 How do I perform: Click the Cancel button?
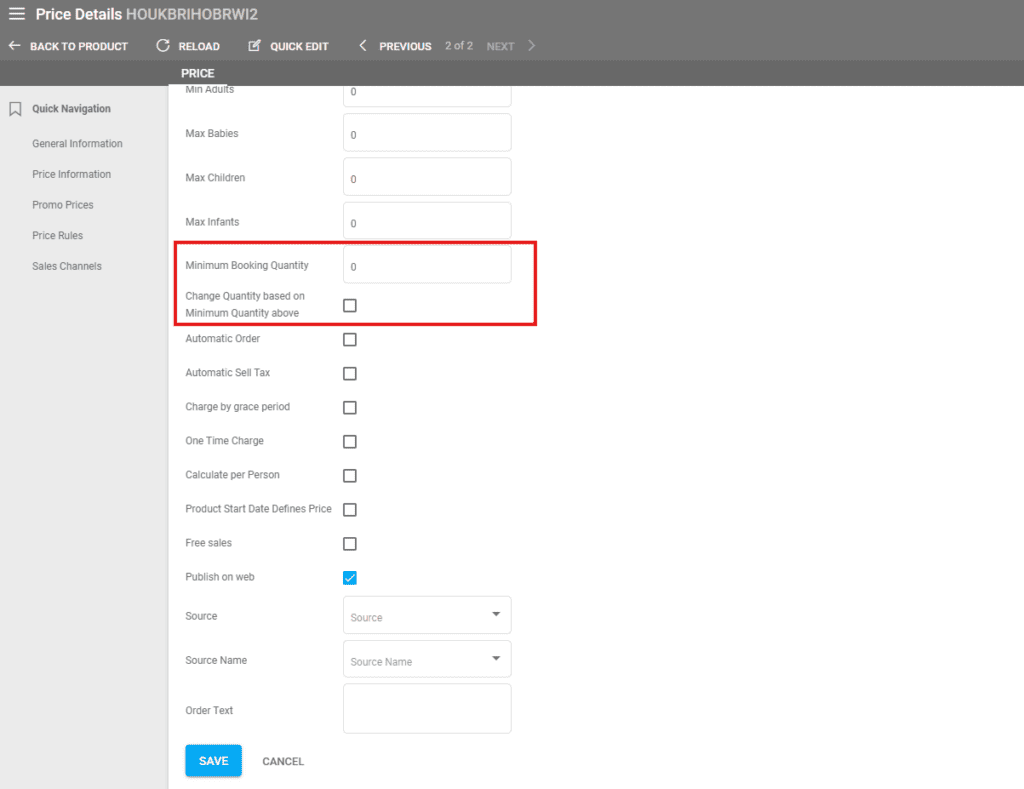[x=283, y=761]
